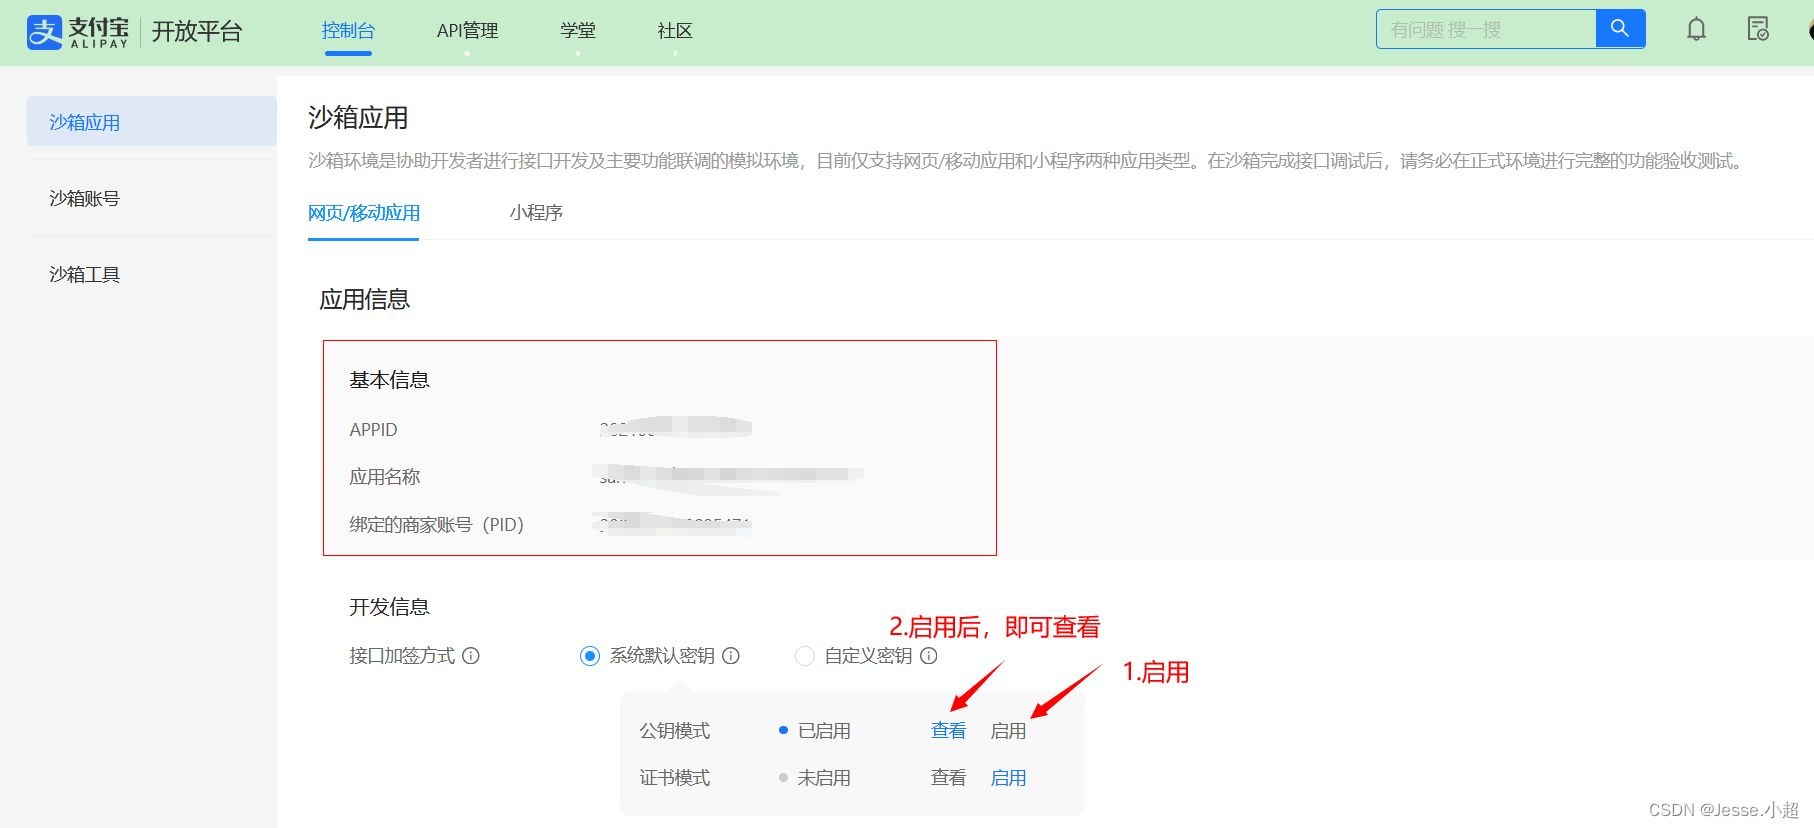Open the document checklist icon in header

pos(1758,29)
